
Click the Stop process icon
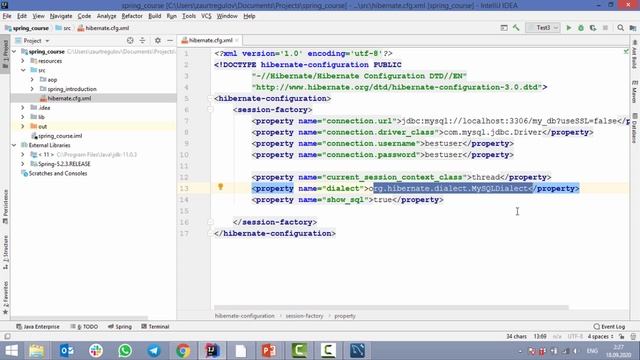point(605,28)
